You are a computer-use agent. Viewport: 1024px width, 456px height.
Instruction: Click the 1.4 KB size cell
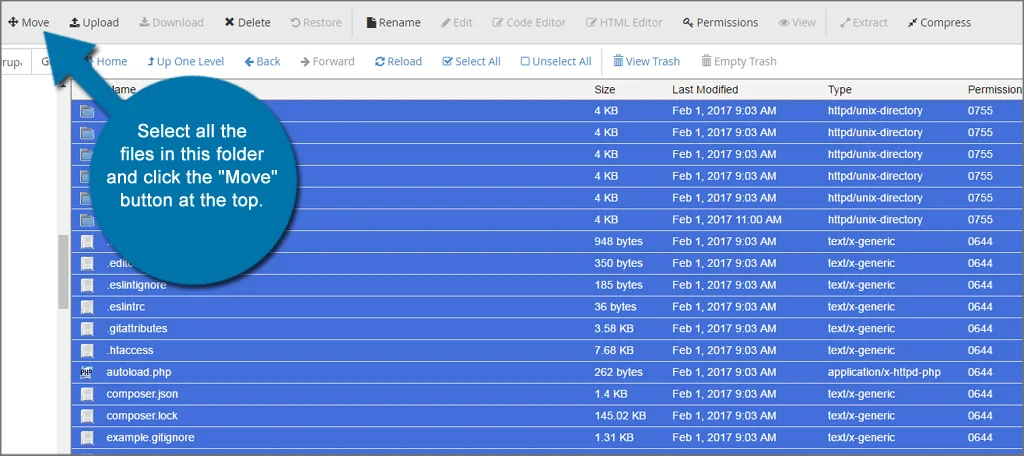[611, 394]
